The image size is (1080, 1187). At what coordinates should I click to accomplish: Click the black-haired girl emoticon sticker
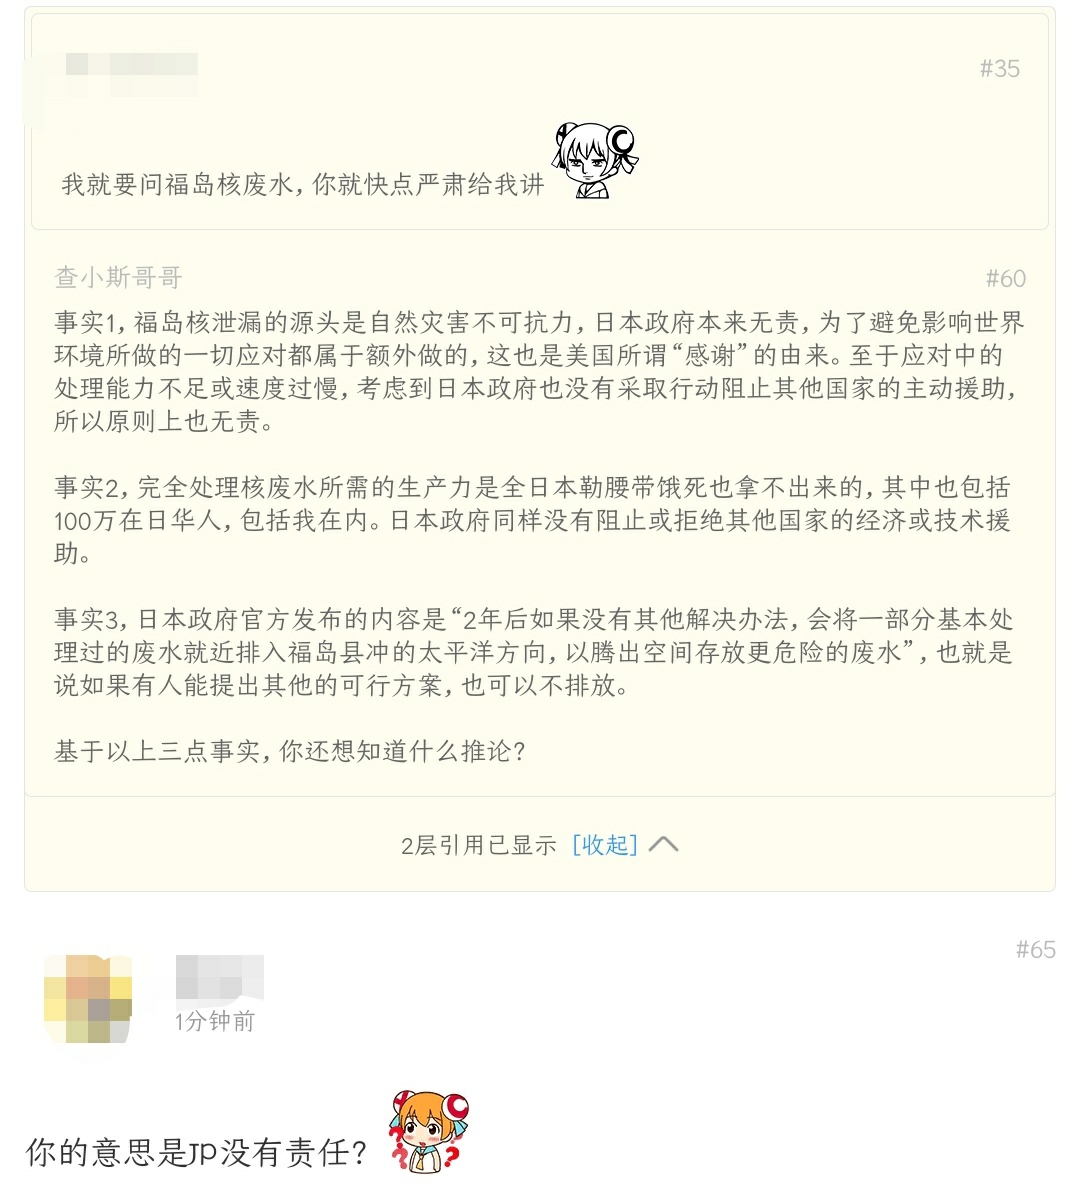pos(596,160)
